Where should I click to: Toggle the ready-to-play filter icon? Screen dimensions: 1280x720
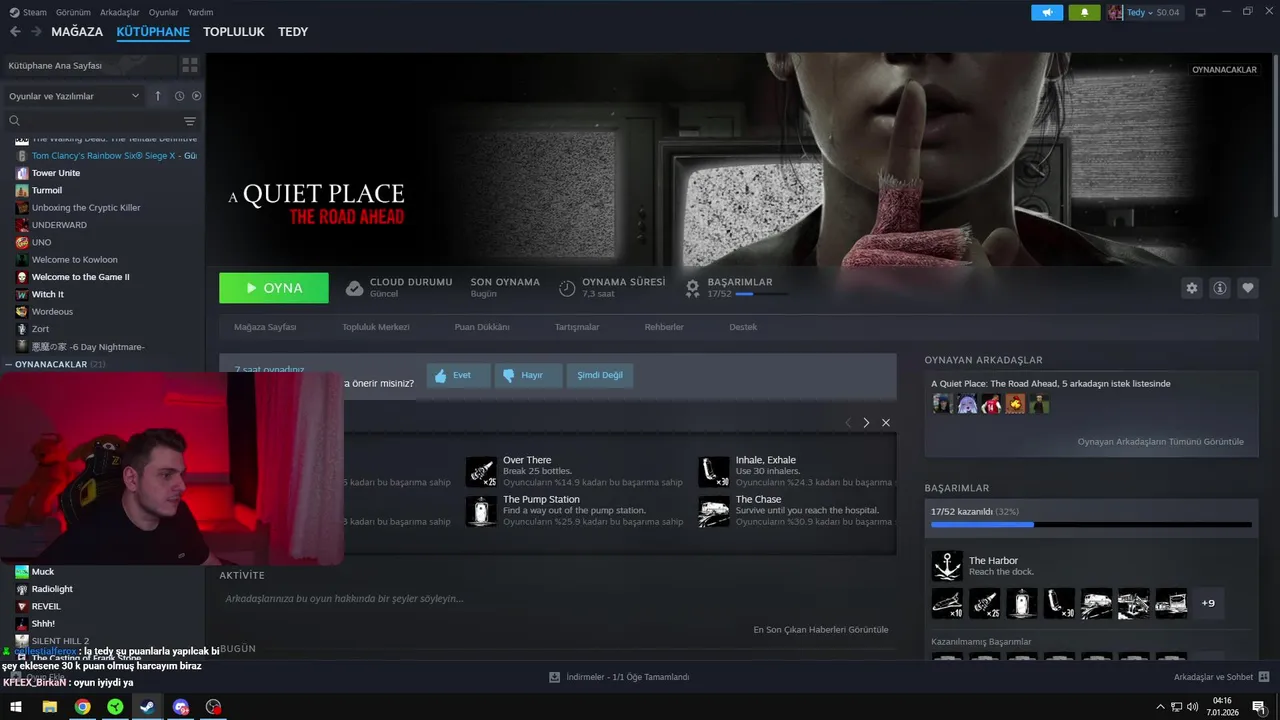pos(196,96)
